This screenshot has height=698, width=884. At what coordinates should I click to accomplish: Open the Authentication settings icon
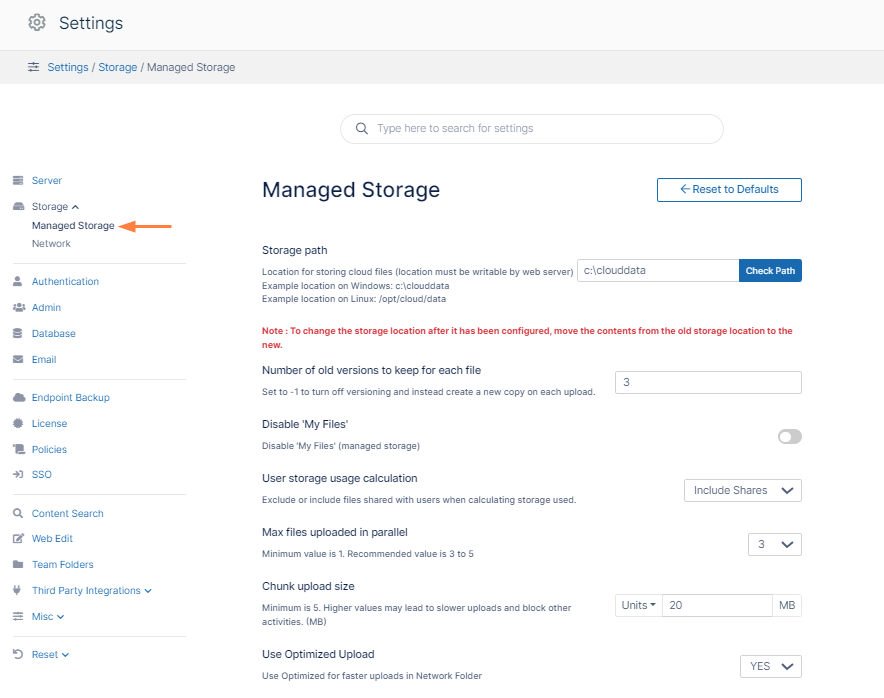click(x=20, y=281)
